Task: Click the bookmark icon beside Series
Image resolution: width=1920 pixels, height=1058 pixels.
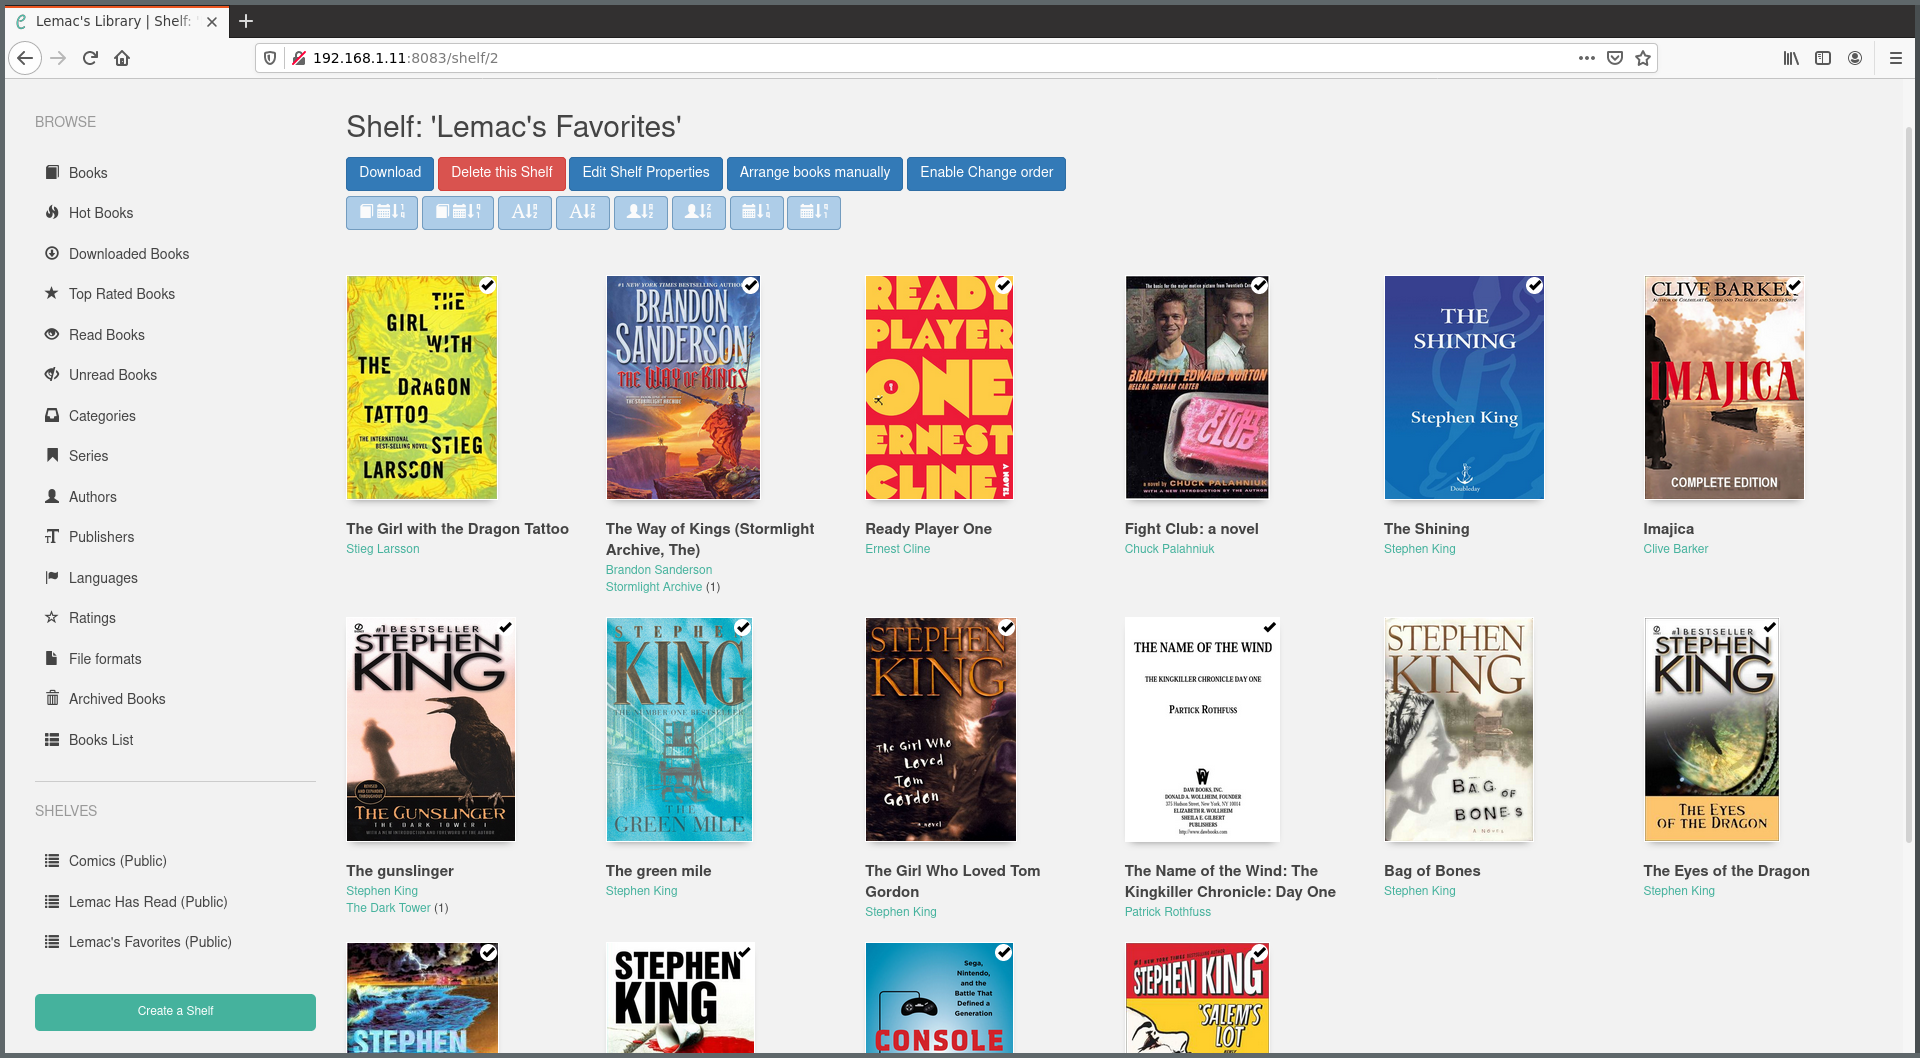Action: point(52,455)
